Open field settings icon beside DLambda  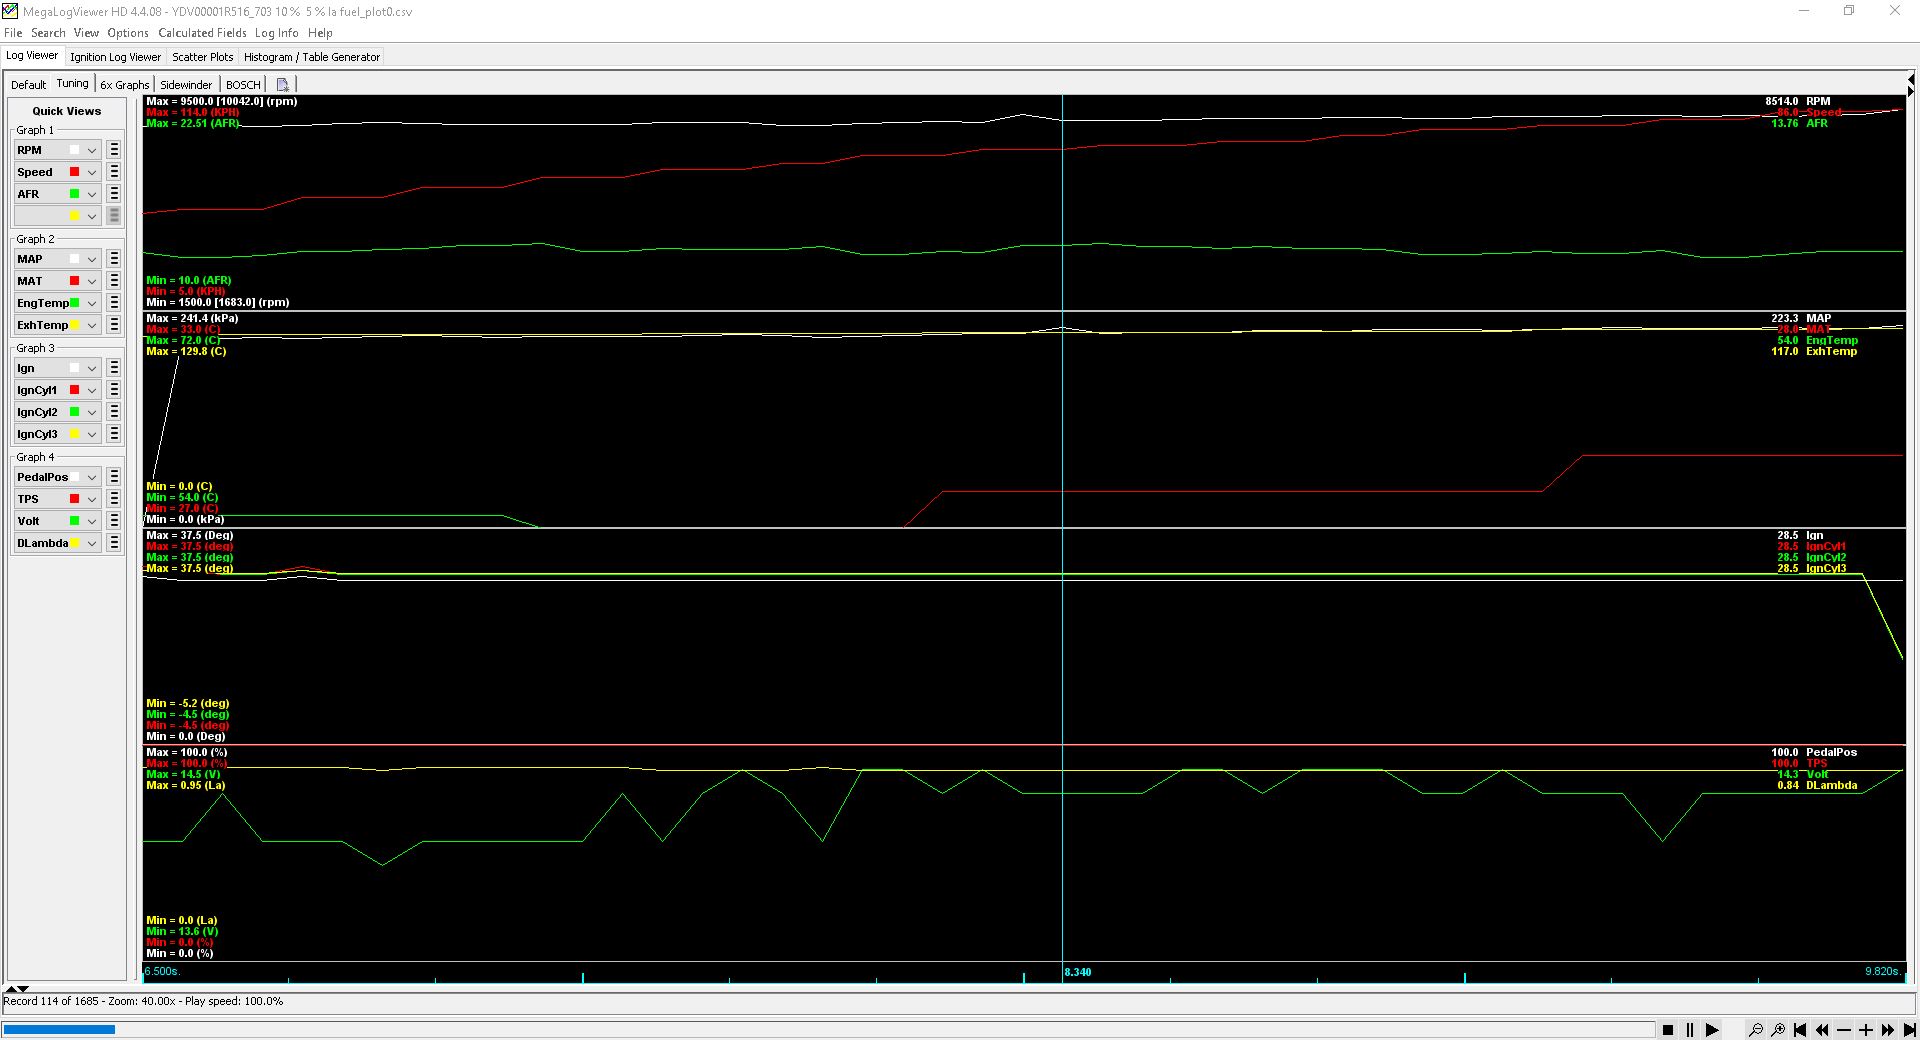coord(113,543)
